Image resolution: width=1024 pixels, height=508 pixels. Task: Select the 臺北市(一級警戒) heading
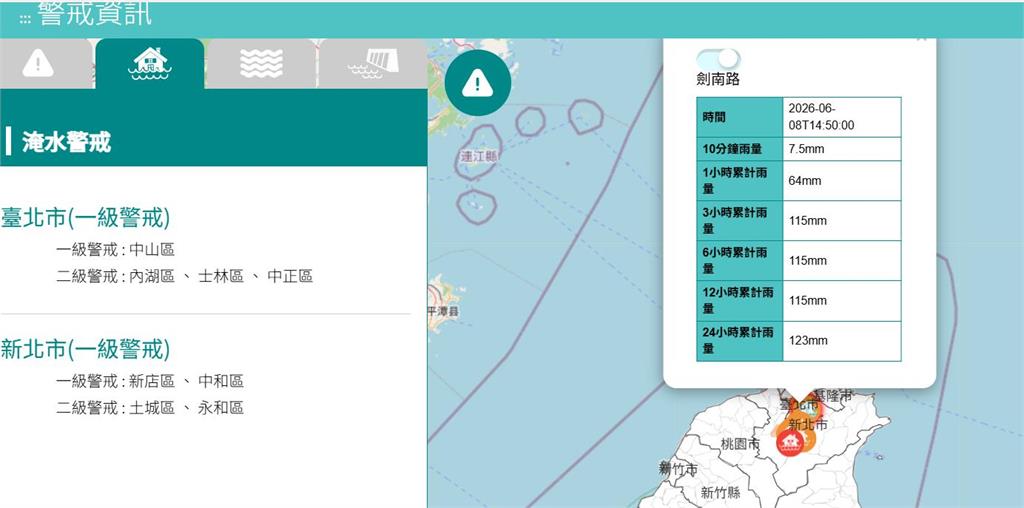point(86,218)
